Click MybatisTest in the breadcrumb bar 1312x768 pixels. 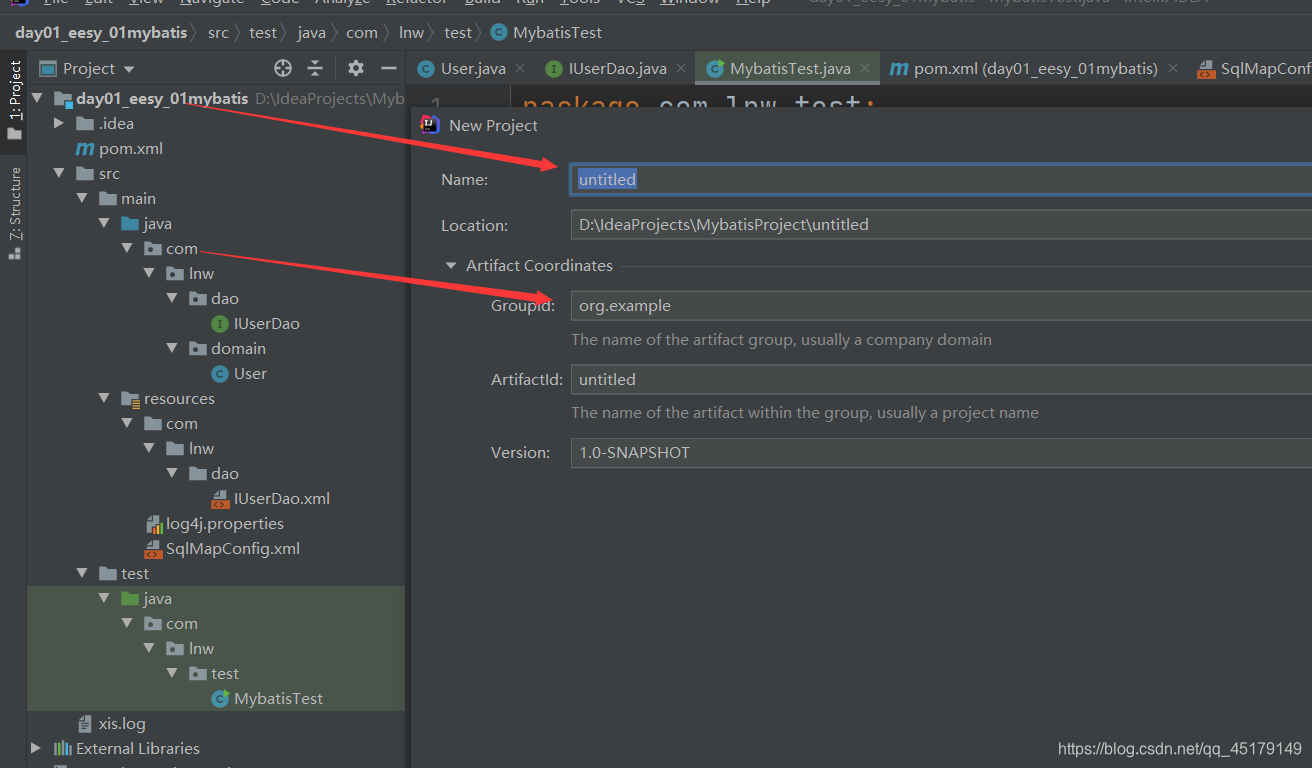point(557,32)
